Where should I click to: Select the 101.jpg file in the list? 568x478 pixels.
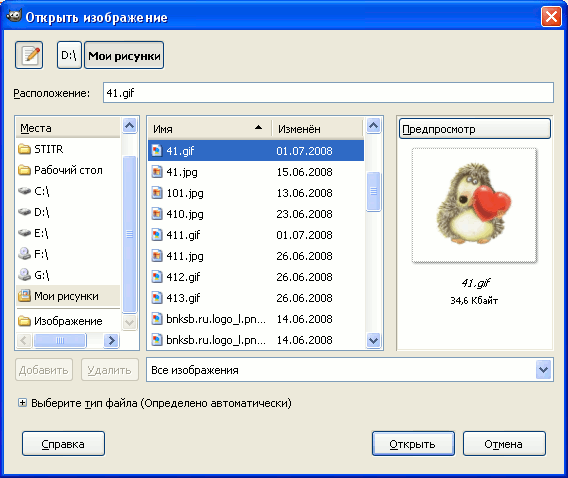(x=256, y=193)
